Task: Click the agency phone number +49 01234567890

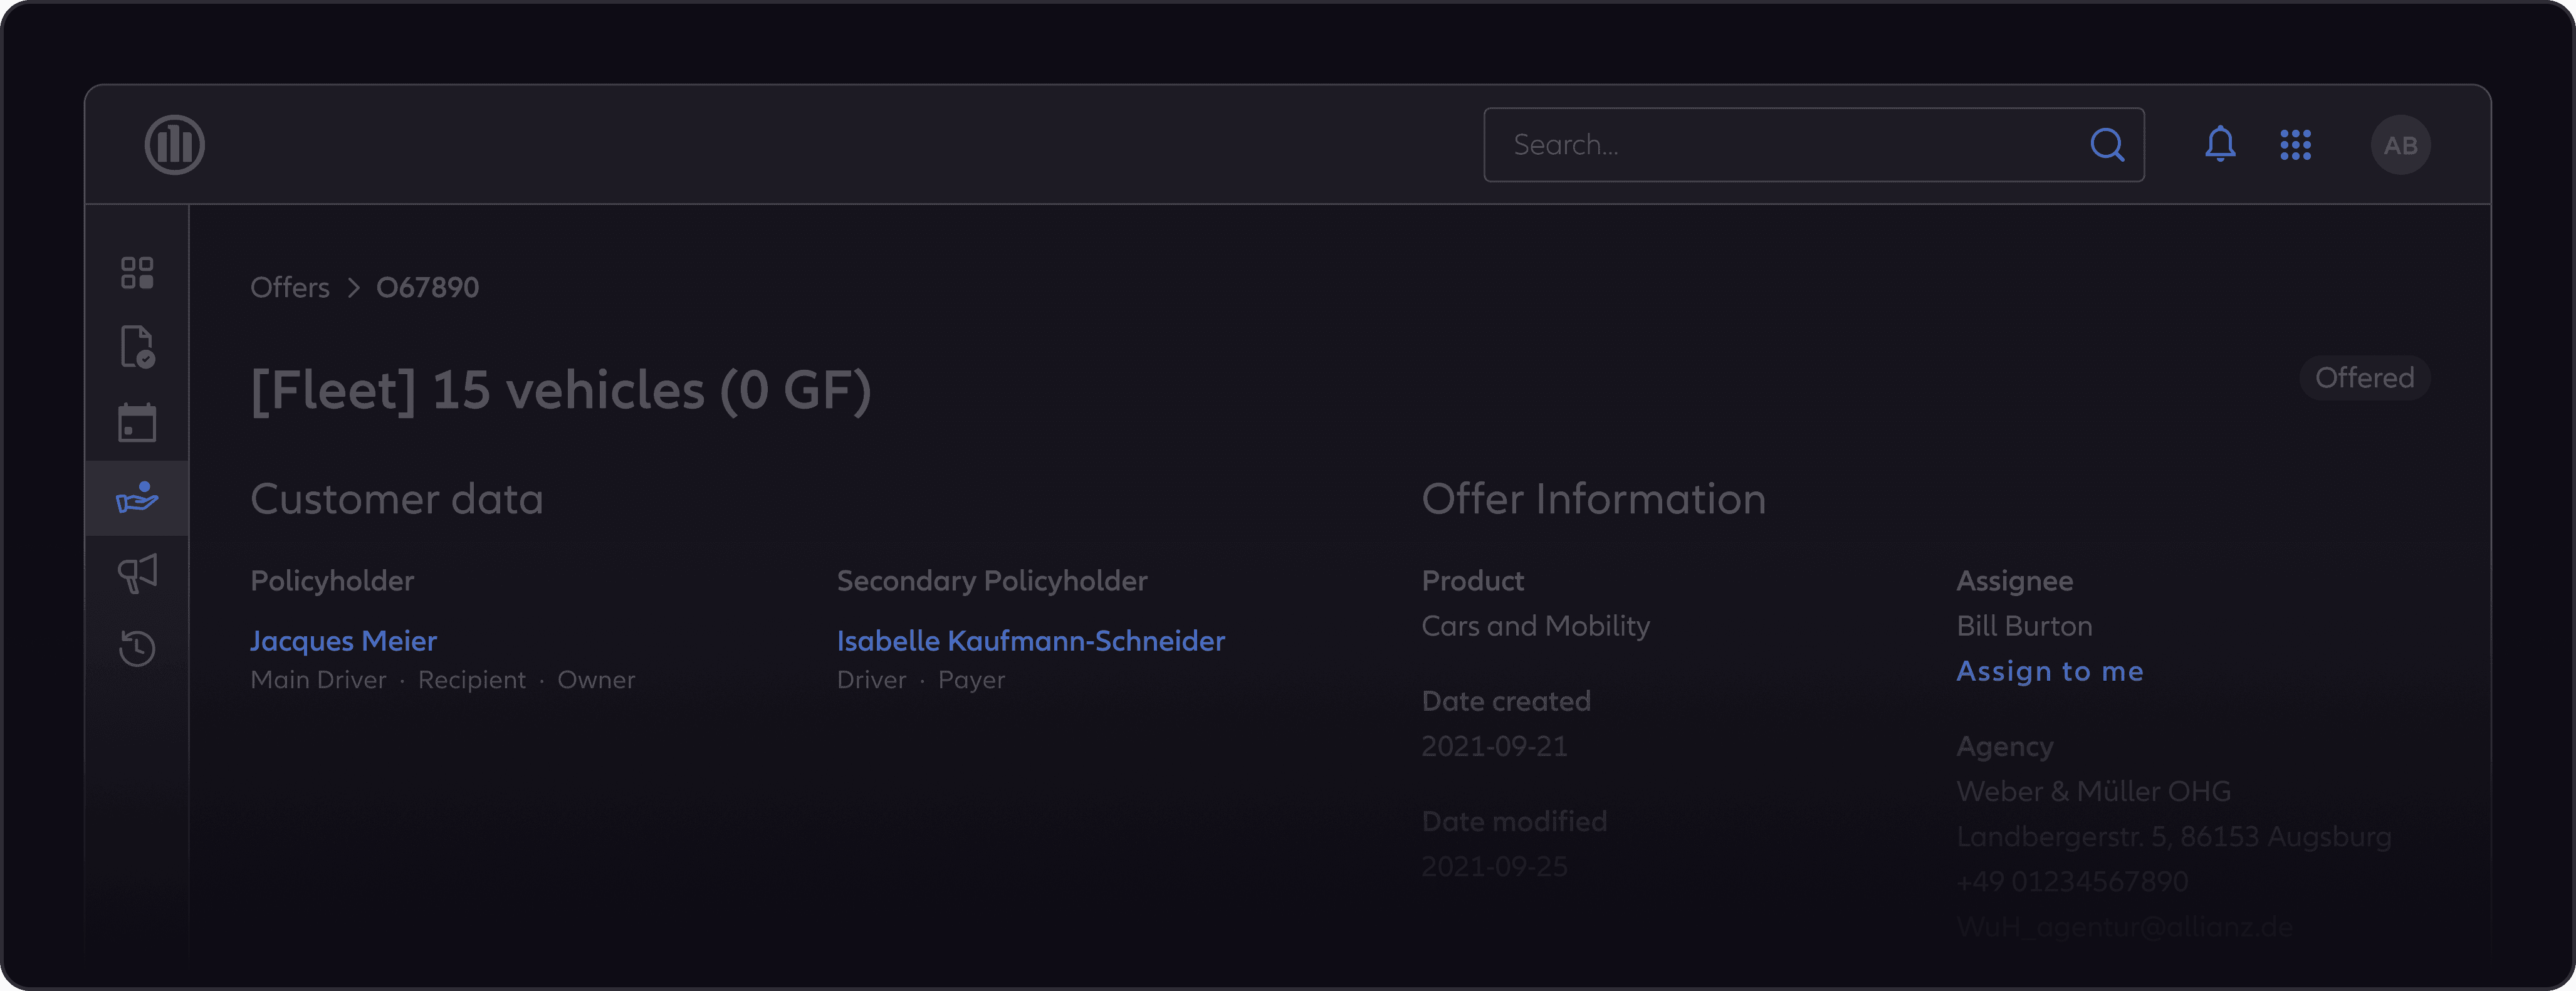Action: point(2072,882)
